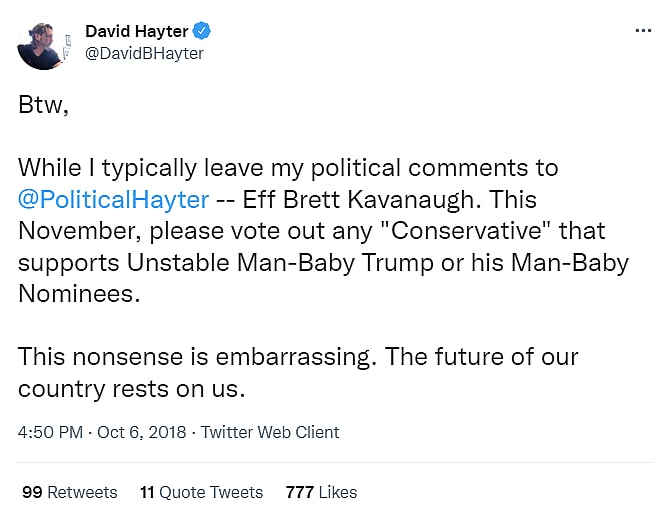This screenshot has height=511, width=664.
Task: View the 777 Likes list
Action: 321,492
